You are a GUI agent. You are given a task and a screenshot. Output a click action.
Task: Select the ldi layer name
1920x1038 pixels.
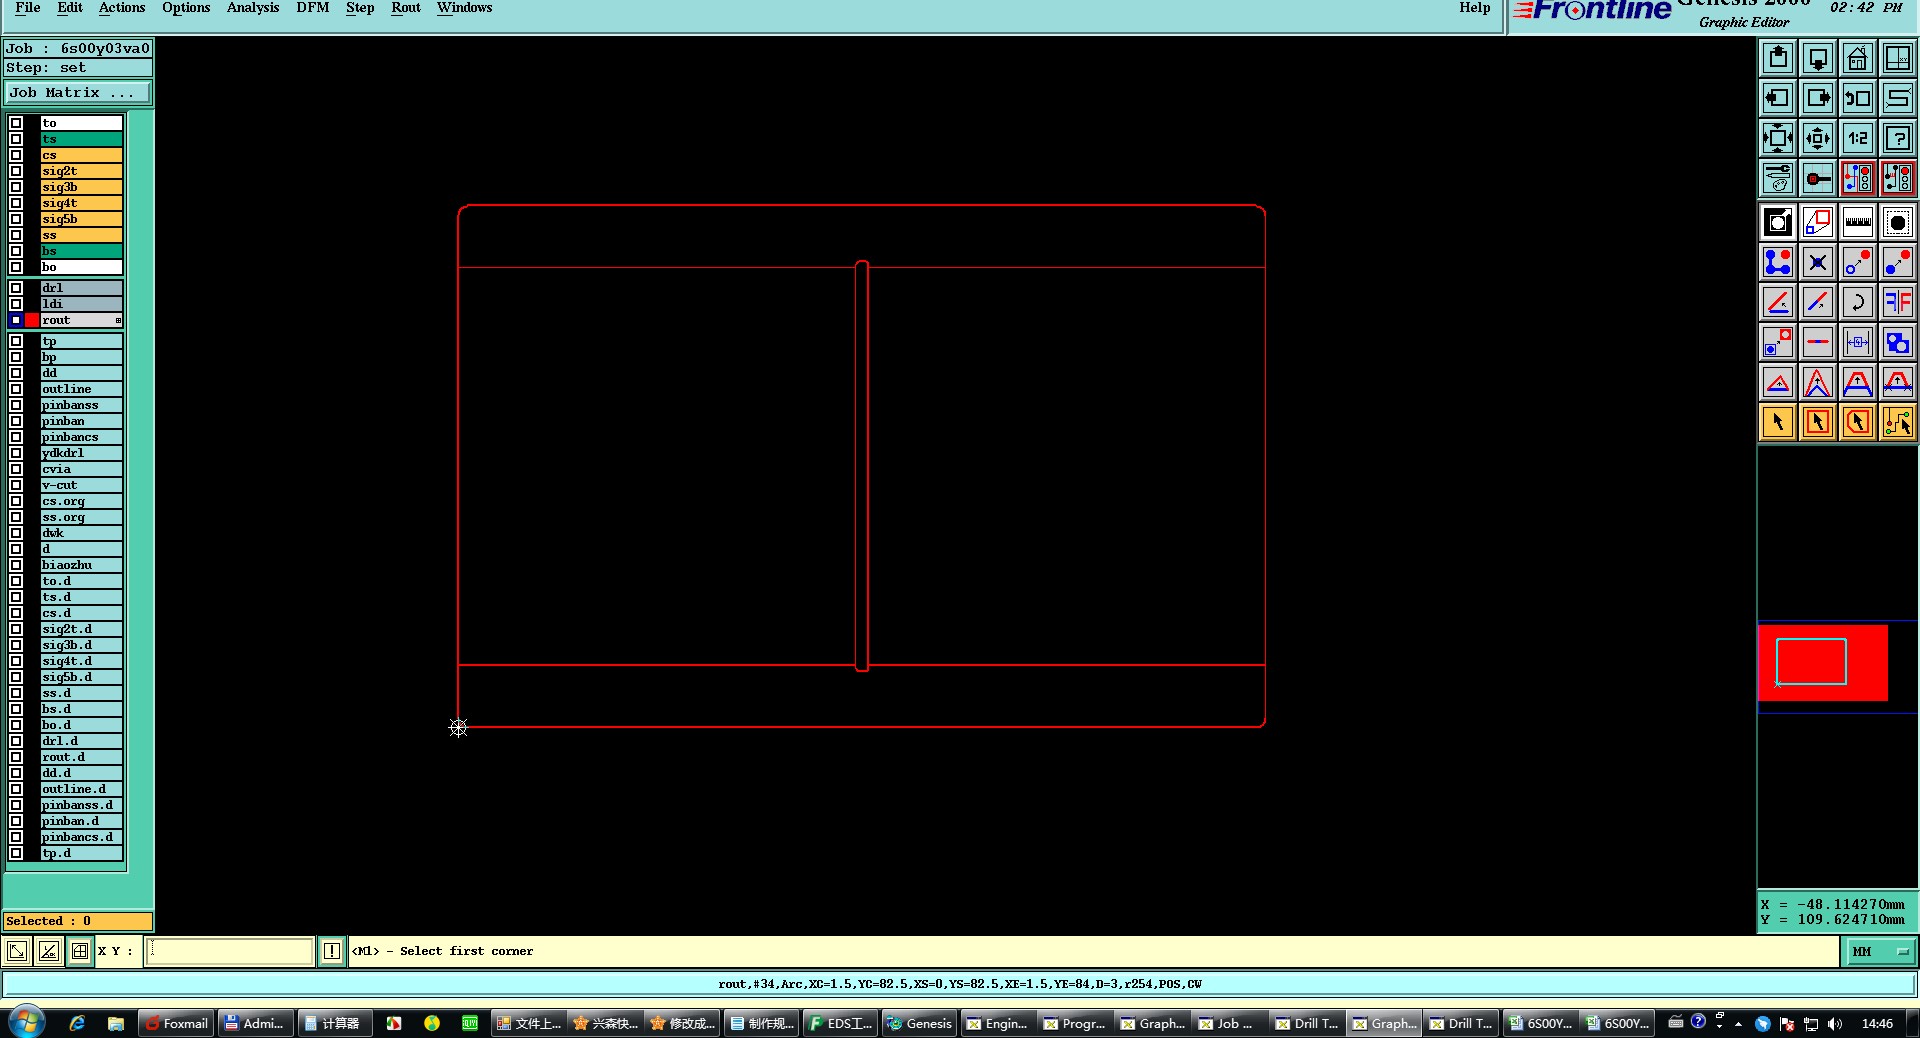pos(81,304)
